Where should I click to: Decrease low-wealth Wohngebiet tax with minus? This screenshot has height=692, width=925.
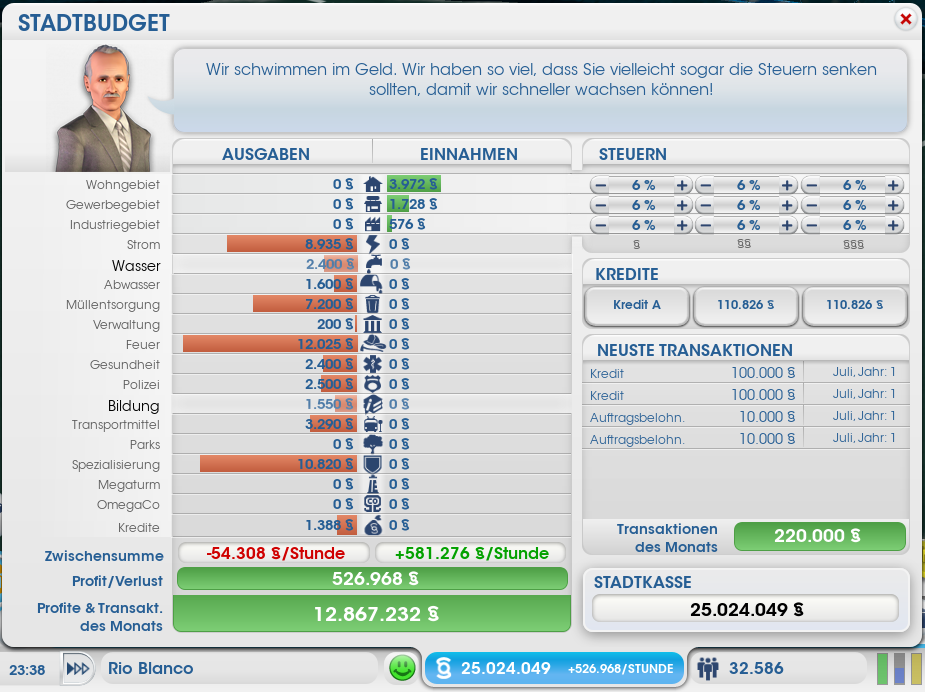(599, 185)
